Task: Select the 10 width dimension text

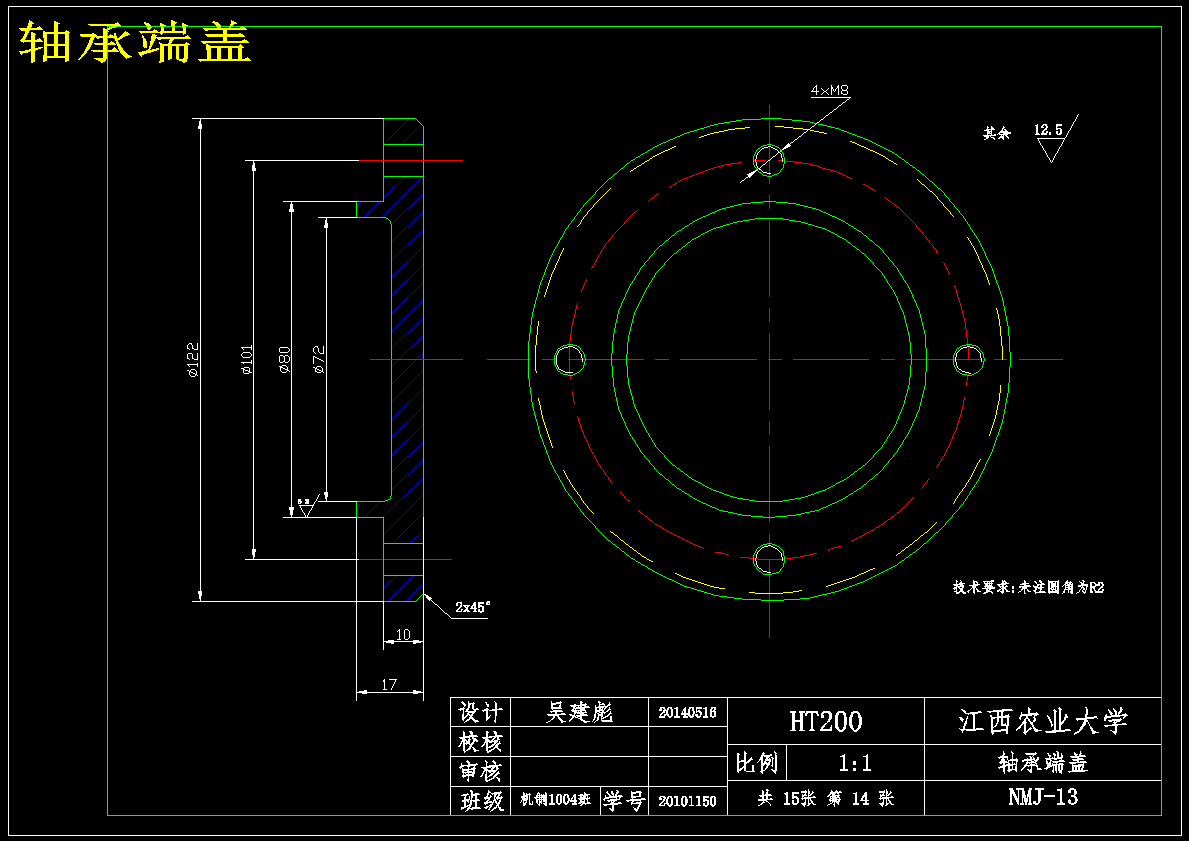Action: 403,635
